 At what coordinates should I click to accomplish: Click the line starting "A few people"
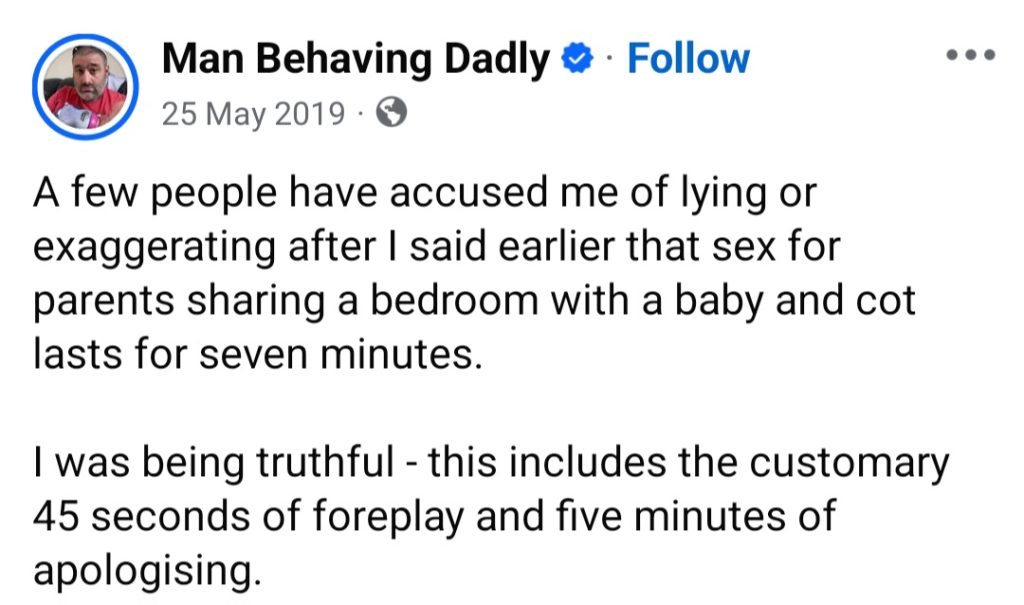point(425,194)
